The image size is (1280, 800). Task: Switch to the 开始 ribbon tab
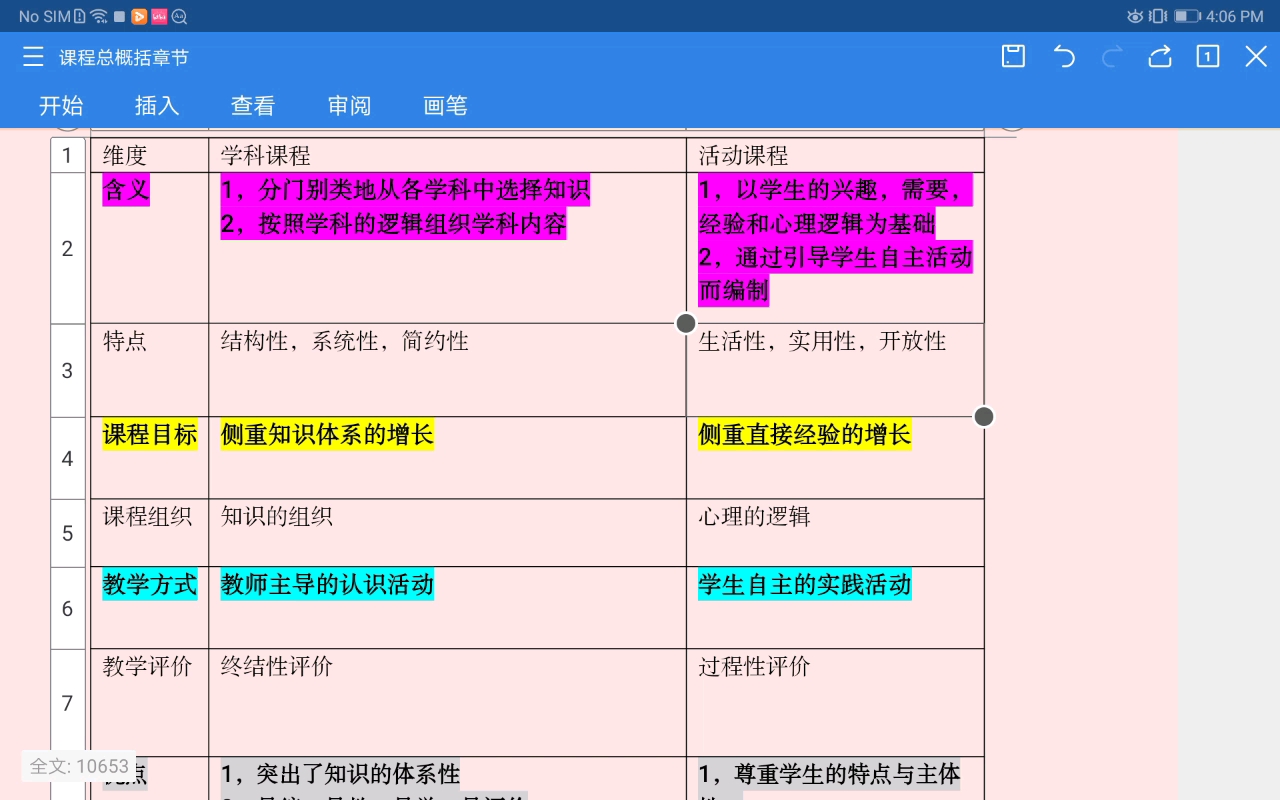(62, 106)
